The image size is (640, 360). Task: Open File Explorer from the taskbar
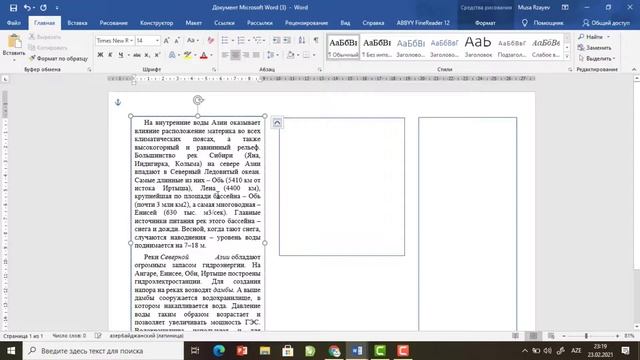point(264,351)
